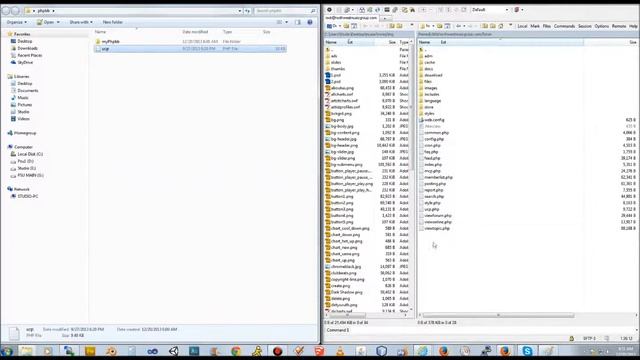Open the Options menu in WinSCP

click(x=601, y=26)
